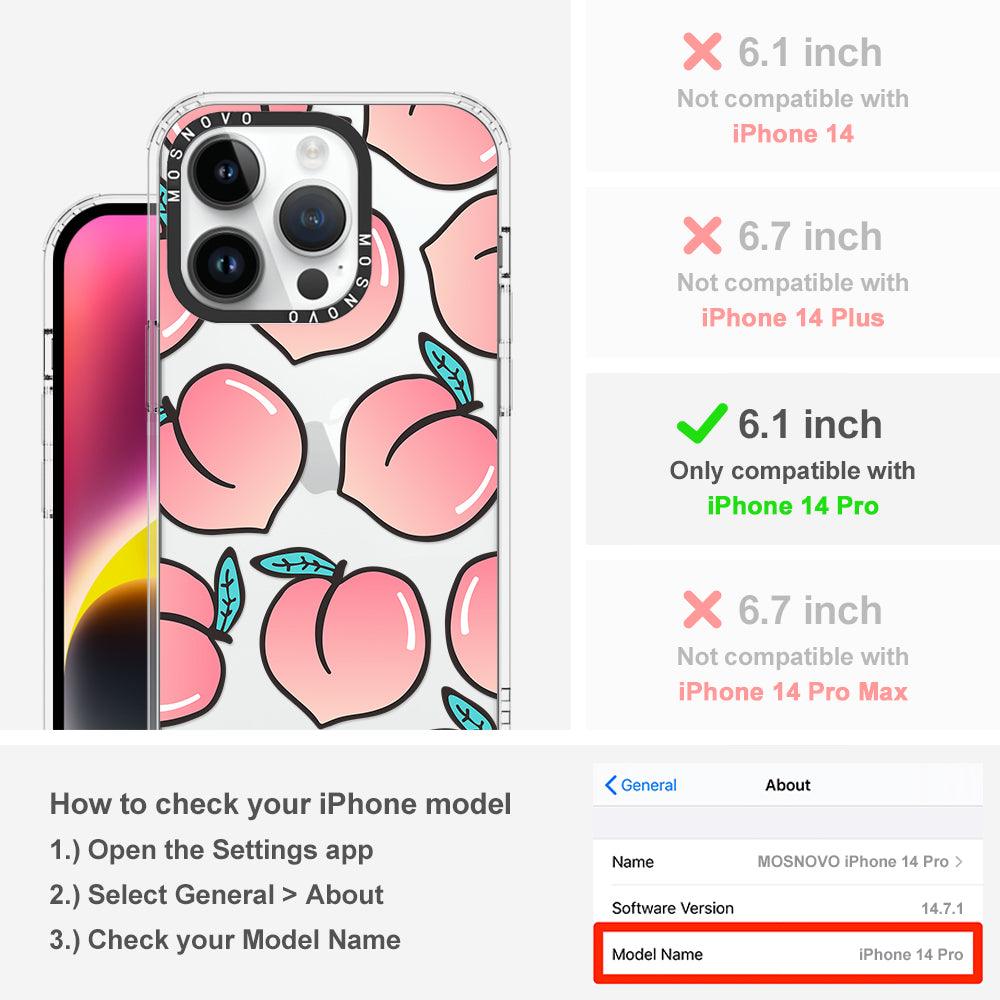Click the MOSNOVO iPhone 14 Pro name value
This screenshot has height=1000, width=1000.
tap(853, 862)
